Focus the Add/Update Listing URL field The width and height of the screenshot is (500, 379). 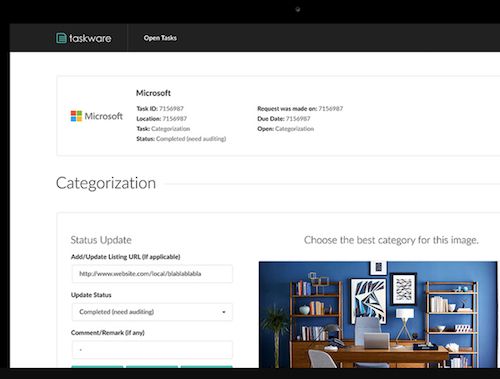click(x=152, y=274)
